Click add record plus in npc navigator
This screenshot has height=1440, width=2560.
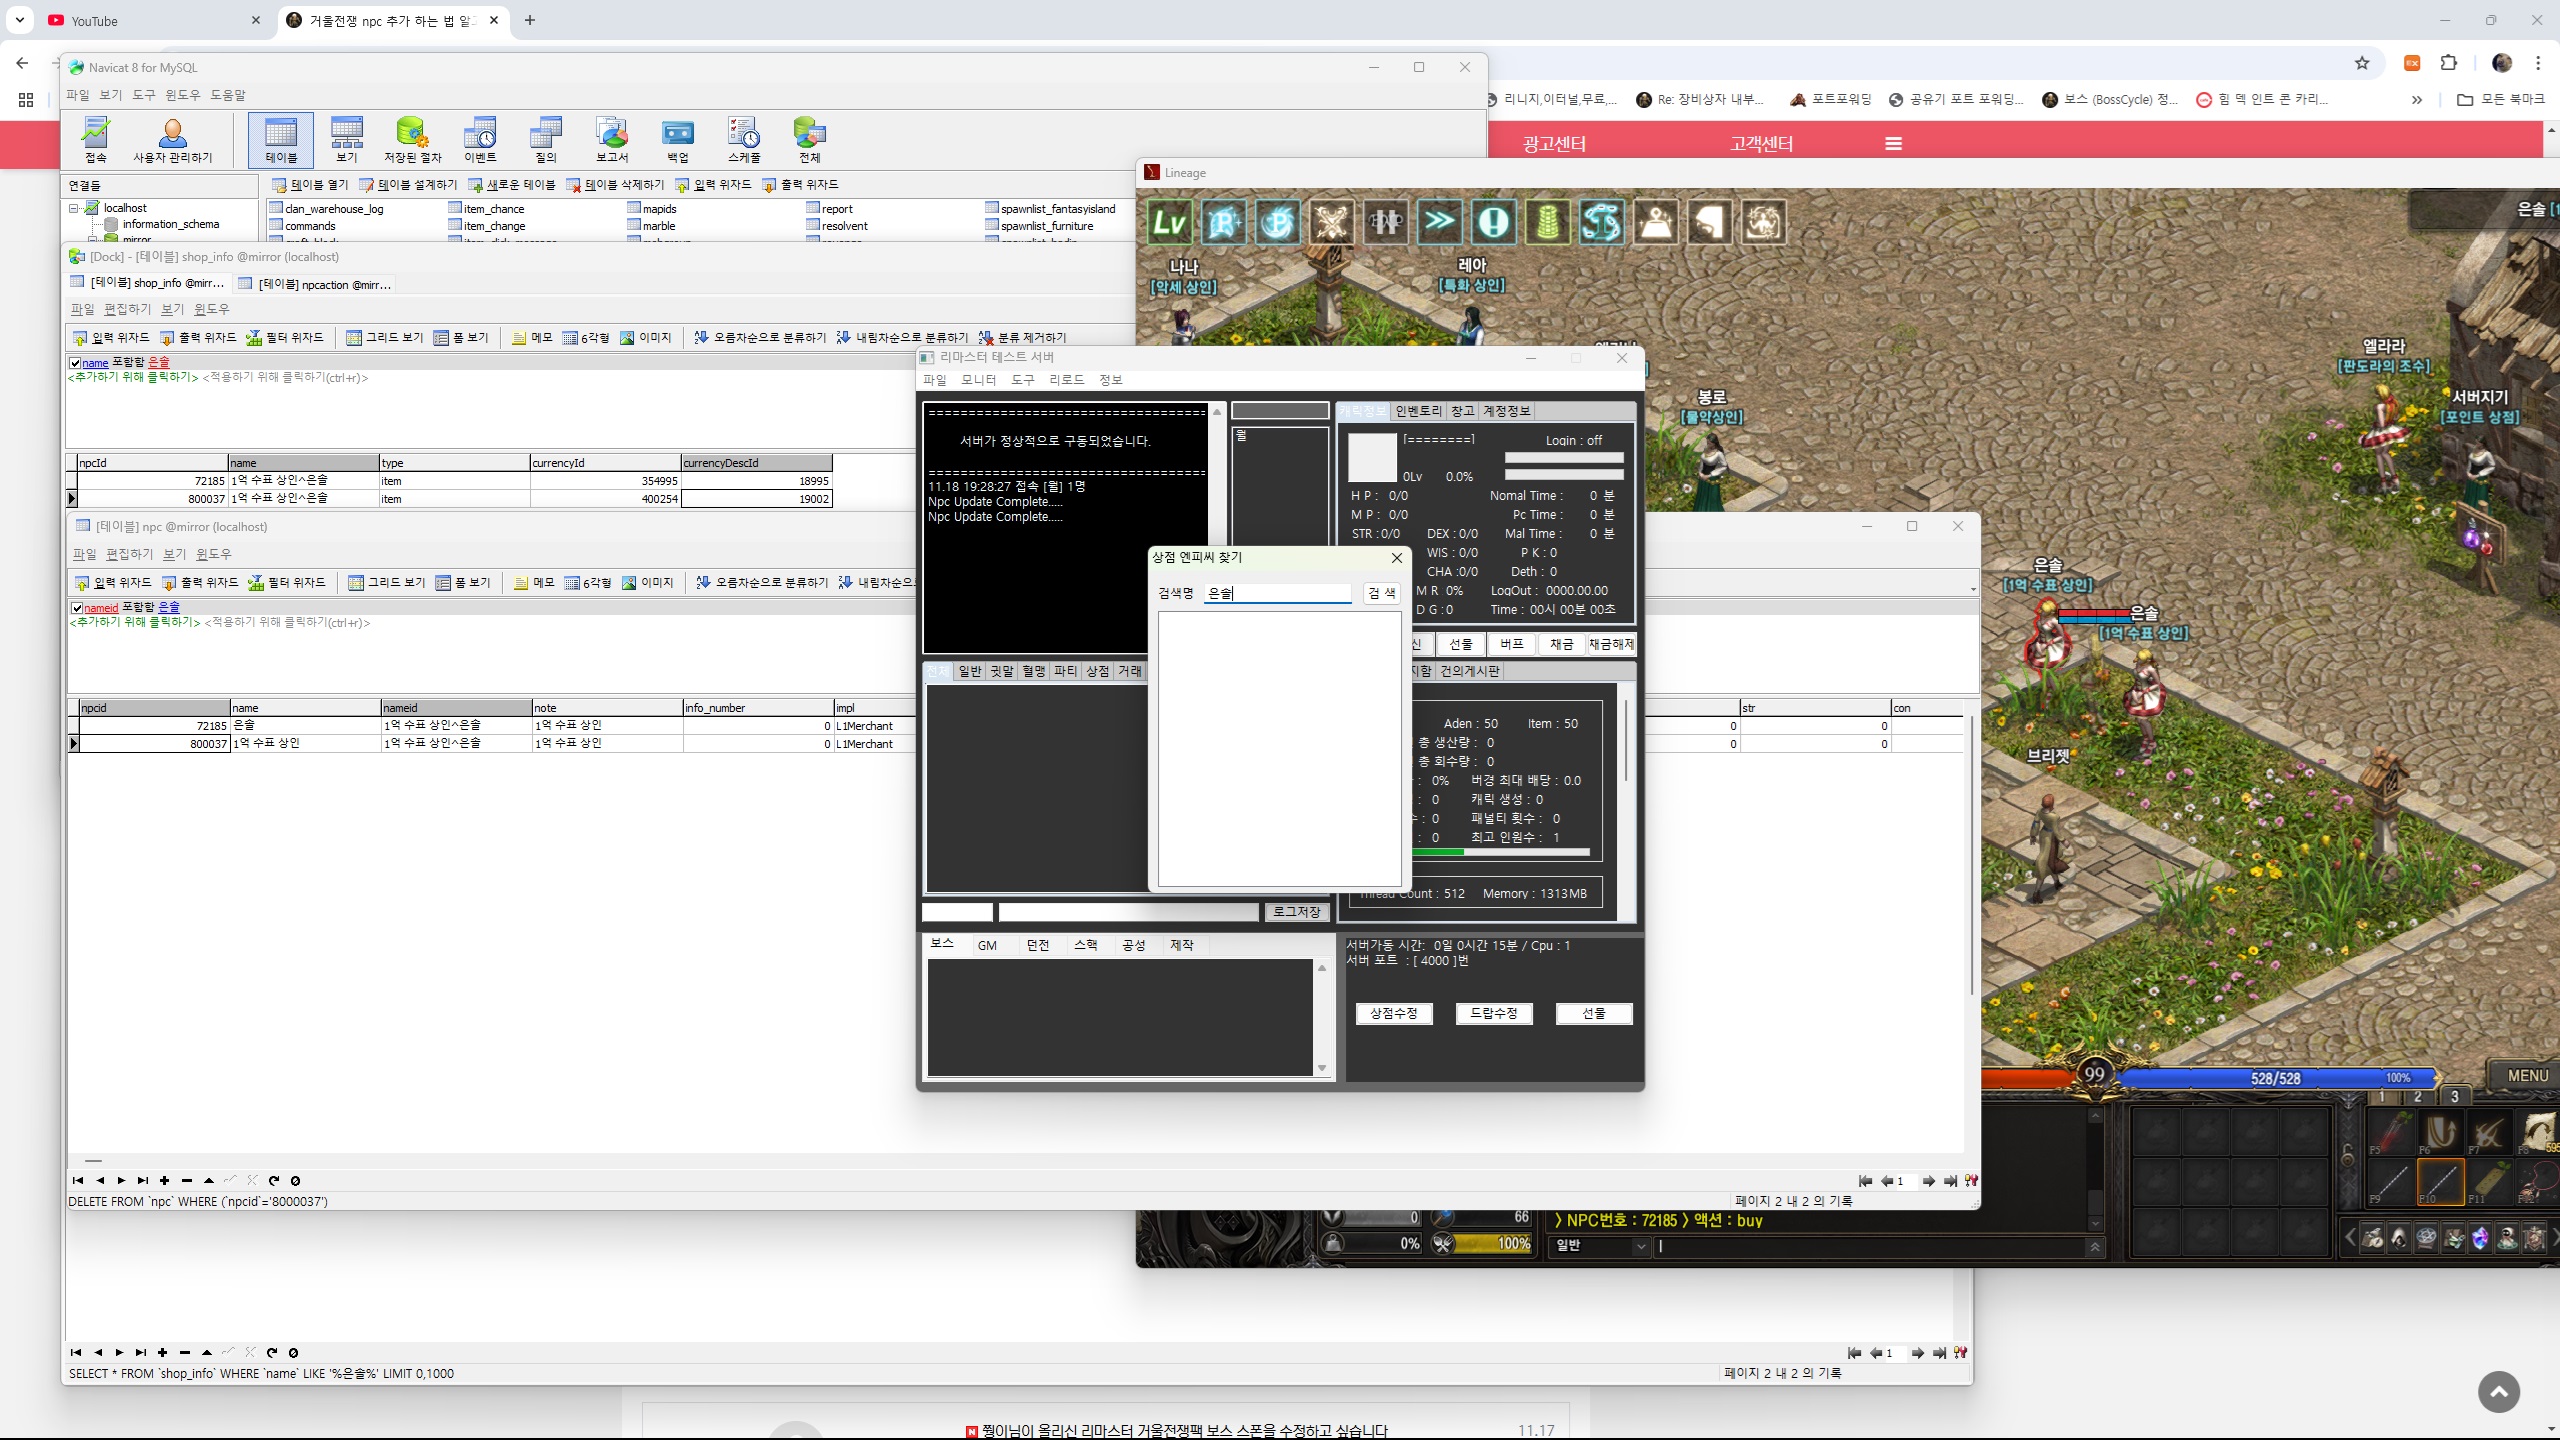click(164, 1181)
